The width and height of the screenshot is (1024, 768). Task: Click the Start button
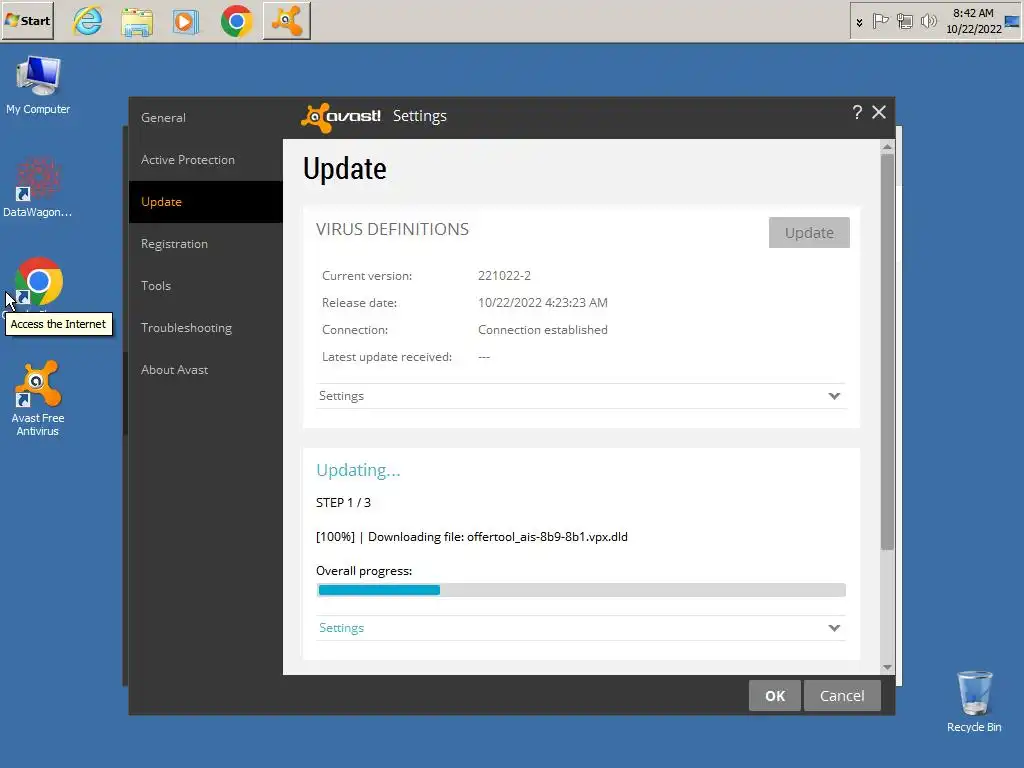tap(27, 21)
